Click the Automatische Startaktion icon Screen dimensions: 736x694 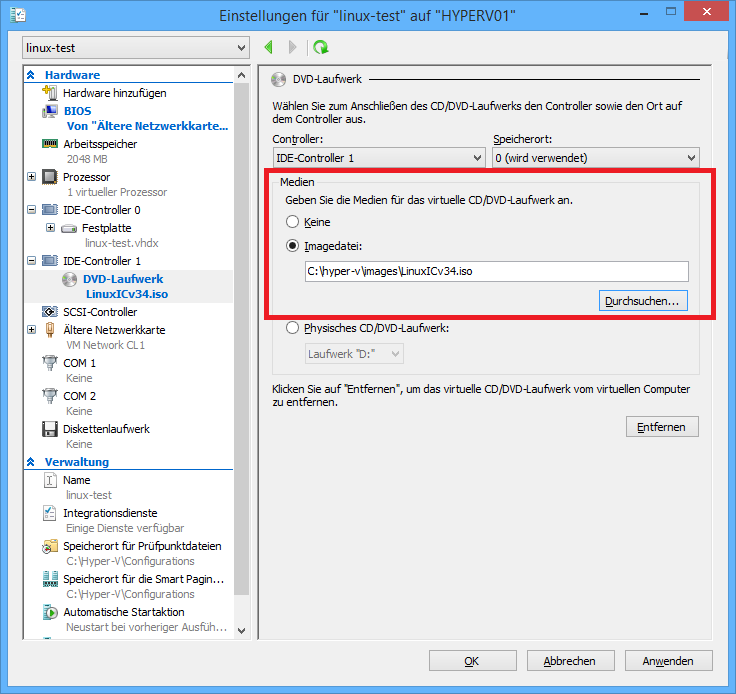click(50, 612)
